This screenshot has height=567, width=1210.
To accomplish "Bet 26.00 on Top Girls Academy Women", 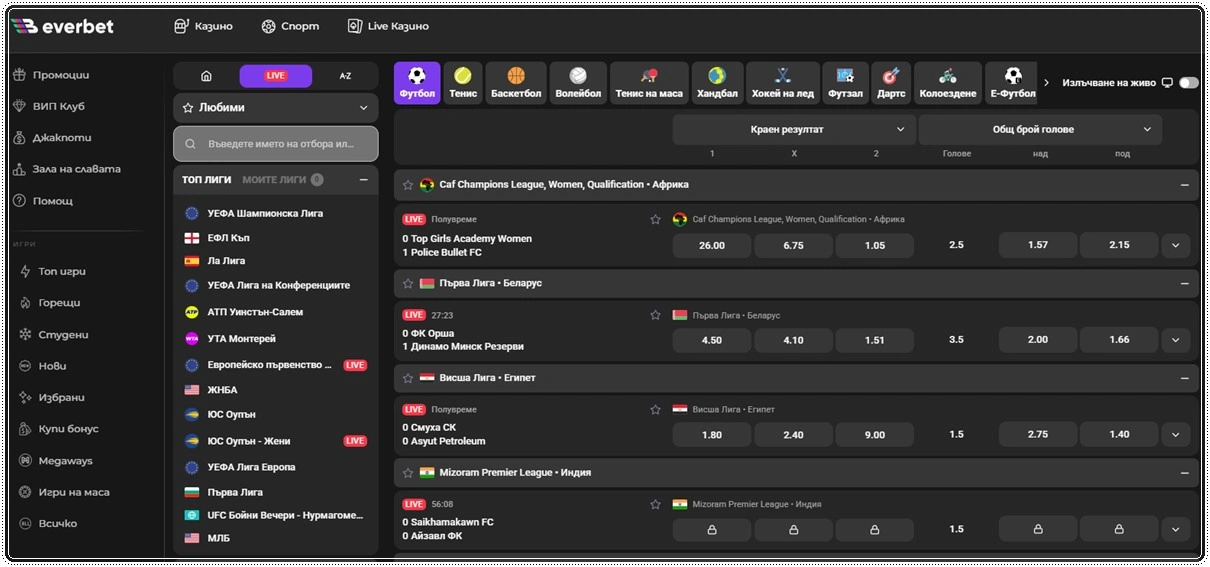I will [x=712, y=245].
